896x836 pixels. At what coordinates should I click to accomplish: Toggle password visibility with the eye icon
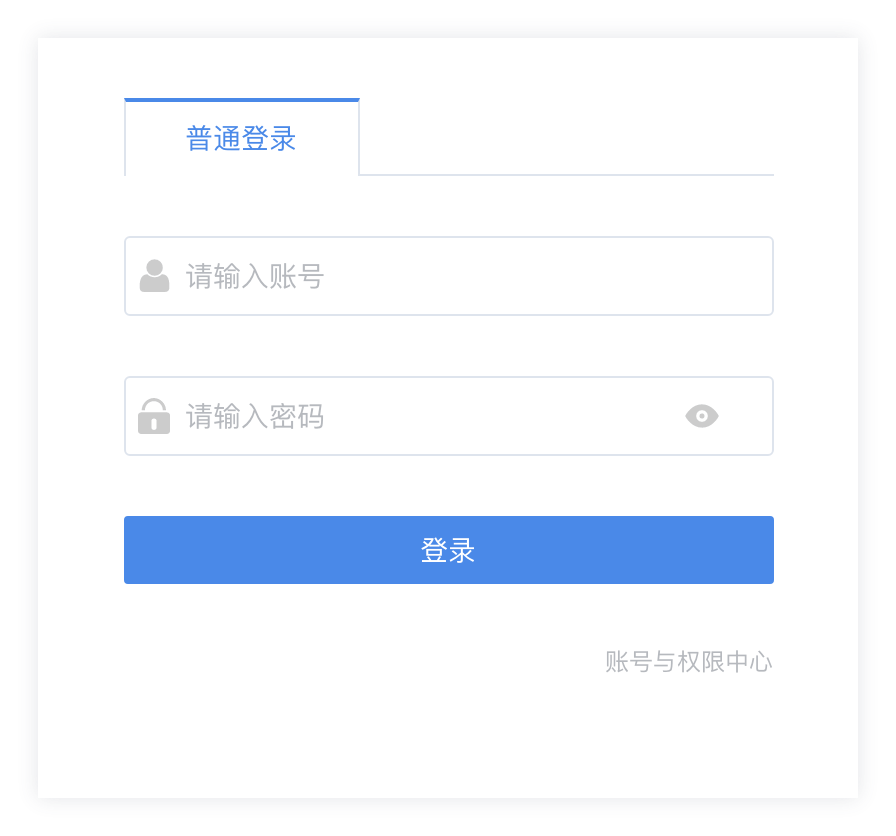pos(702,416)
